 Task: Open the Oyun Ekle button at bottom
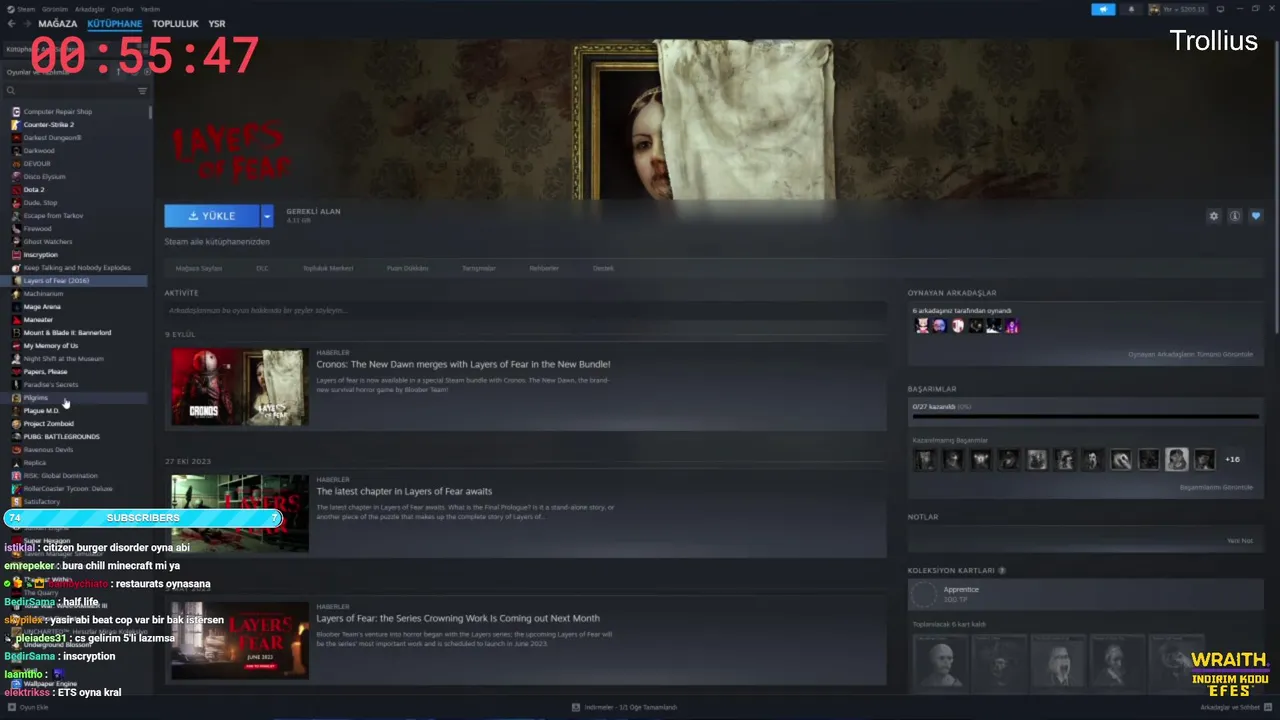pyautogui.click(x=28, y=707)
